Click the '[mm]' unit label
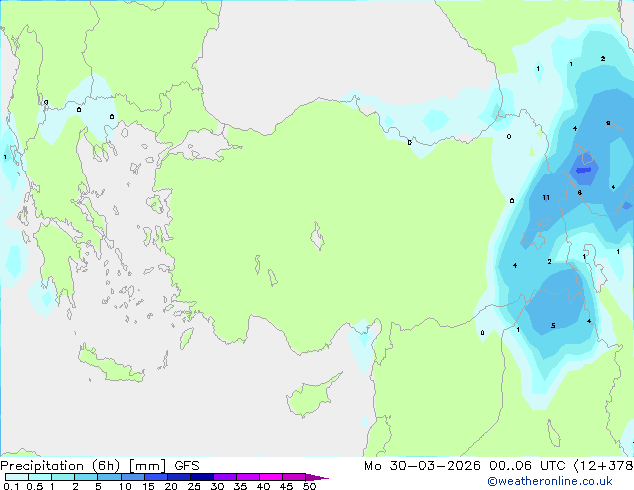Viewport: 634px width, 490px height. [147, 466]
